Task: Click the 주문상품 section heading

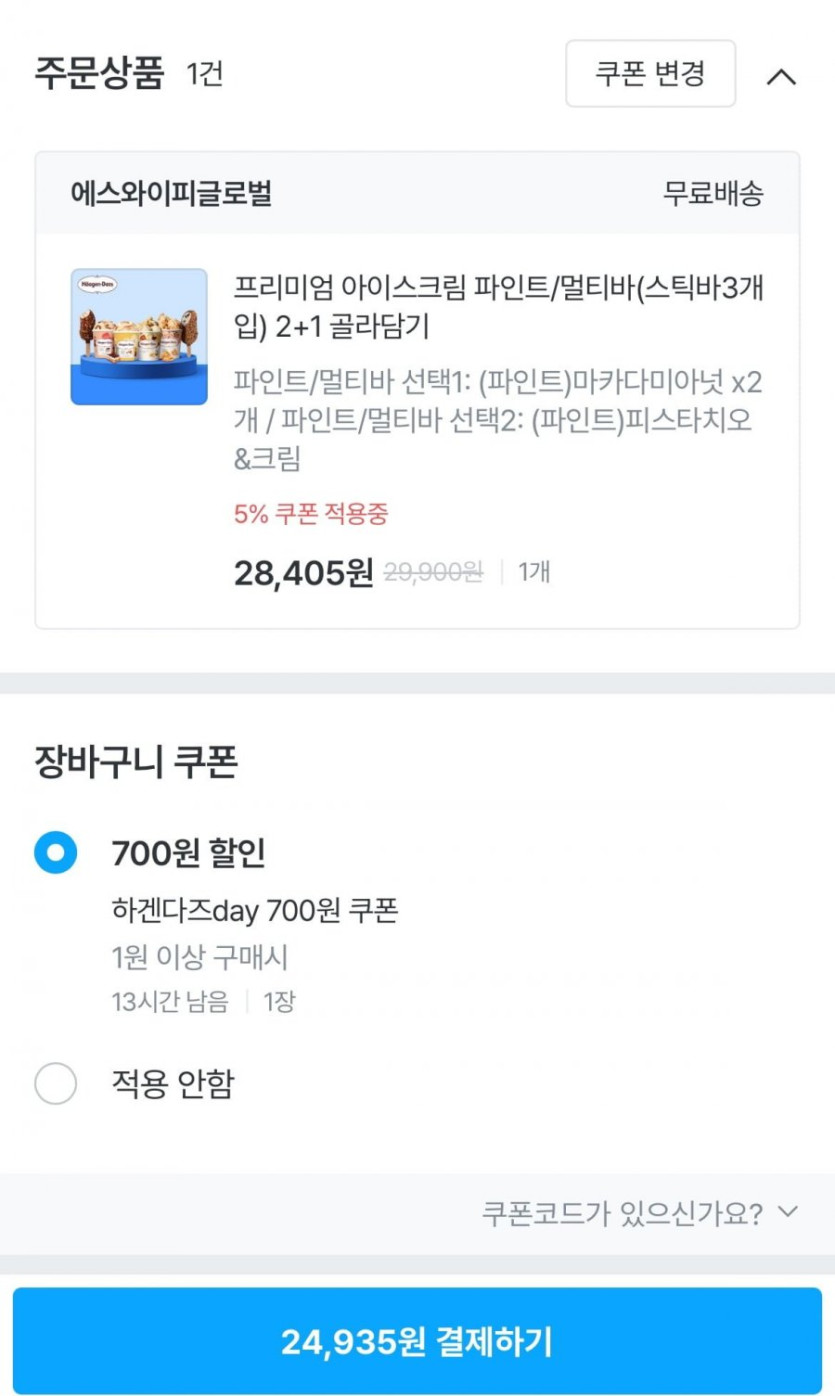Action: (99, 75)
